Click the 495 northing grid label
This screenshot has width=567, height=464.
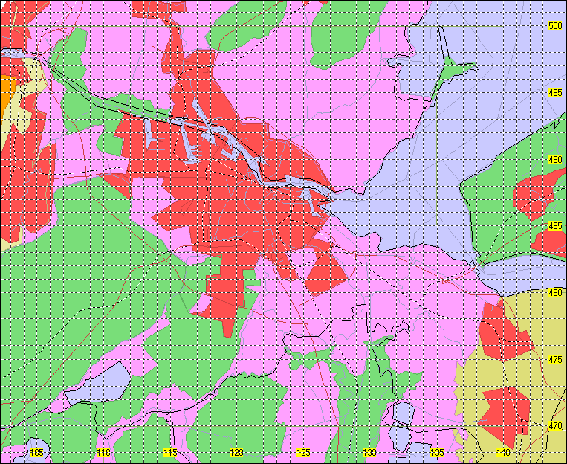(x=555, y=93)
